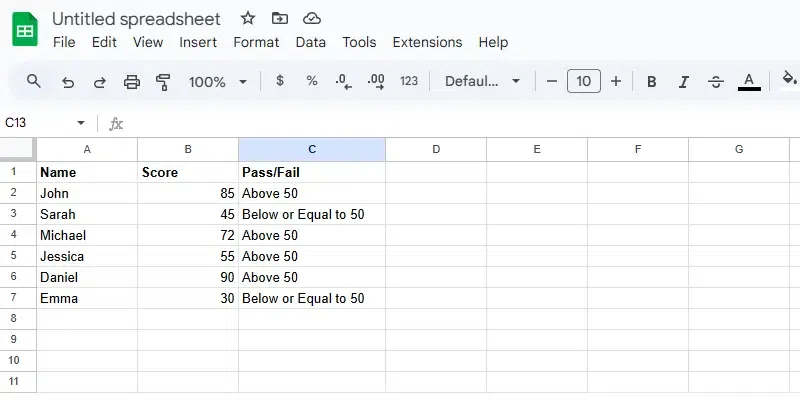
Task: Activate the paint format tool
Action: 163,82
